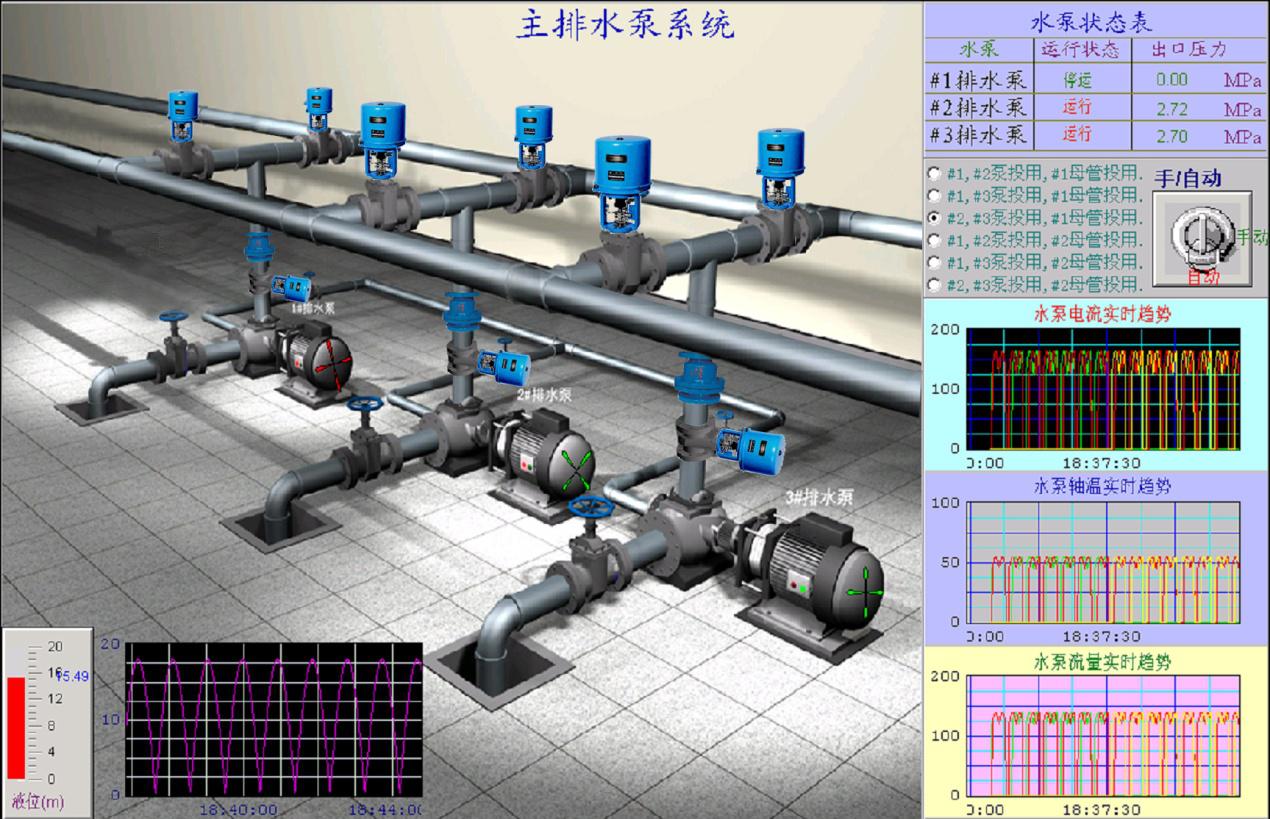Screen dimensions: 1270x819
Task: Click the '运行状态' column header
Action: [x=1079, y=49]
